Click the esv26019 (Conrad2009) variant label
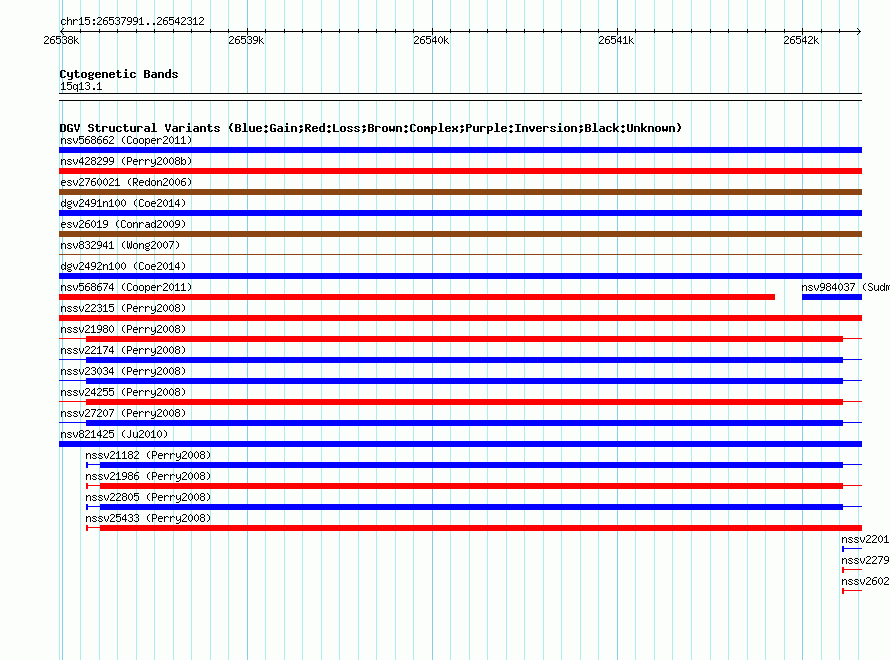This screenshot has width=890, height=660. click(x=123, y=224)
